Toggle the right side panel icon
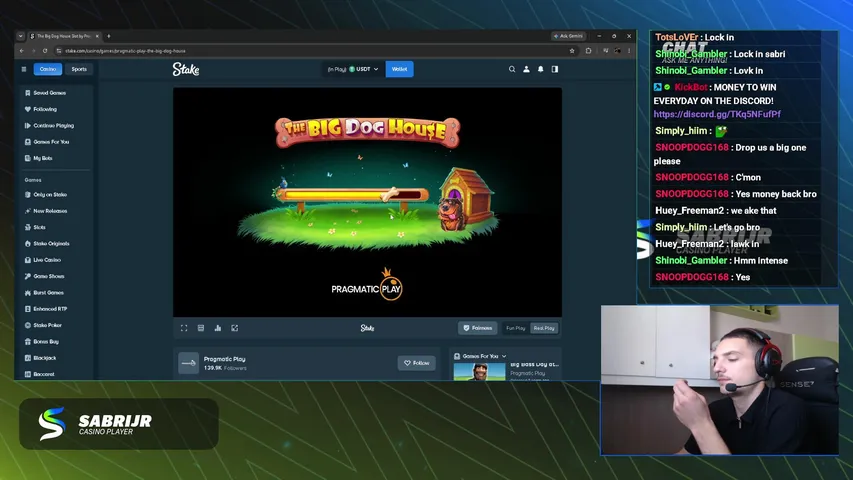Screen dimensions: 853x480 click(555, 69)
